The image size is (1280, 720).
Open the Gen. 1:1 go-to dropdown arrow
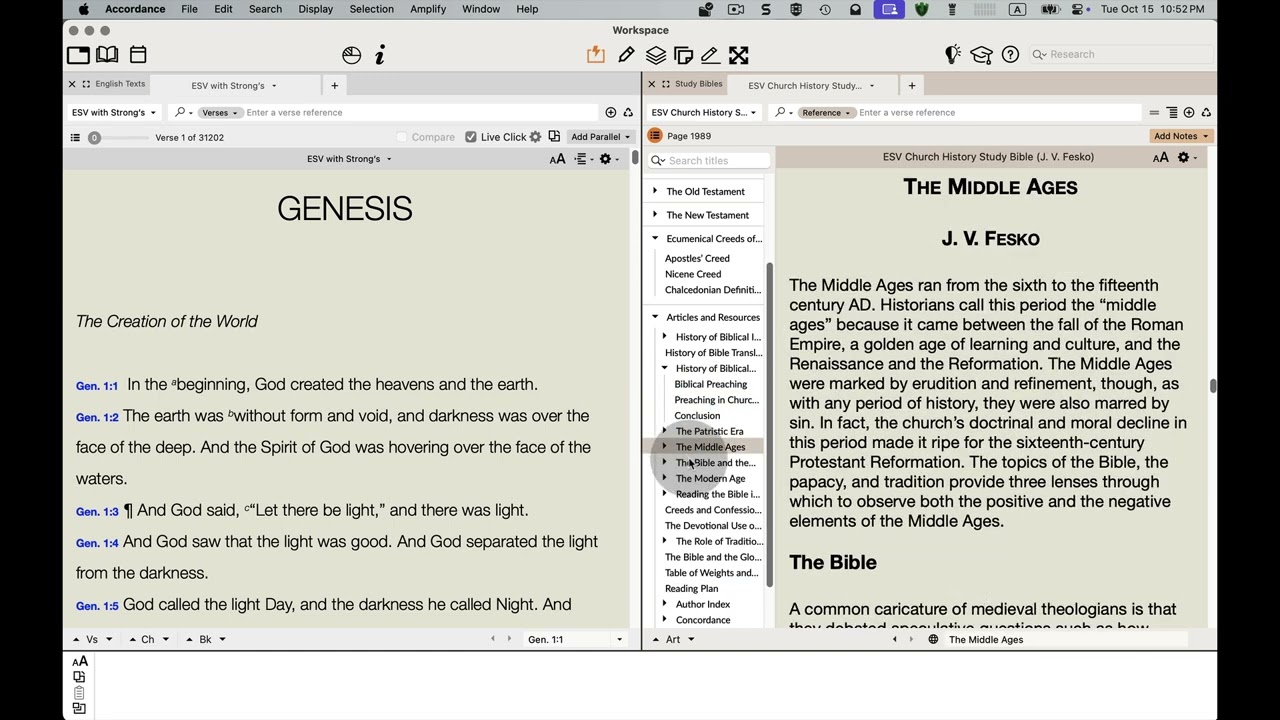click(619, 639)
